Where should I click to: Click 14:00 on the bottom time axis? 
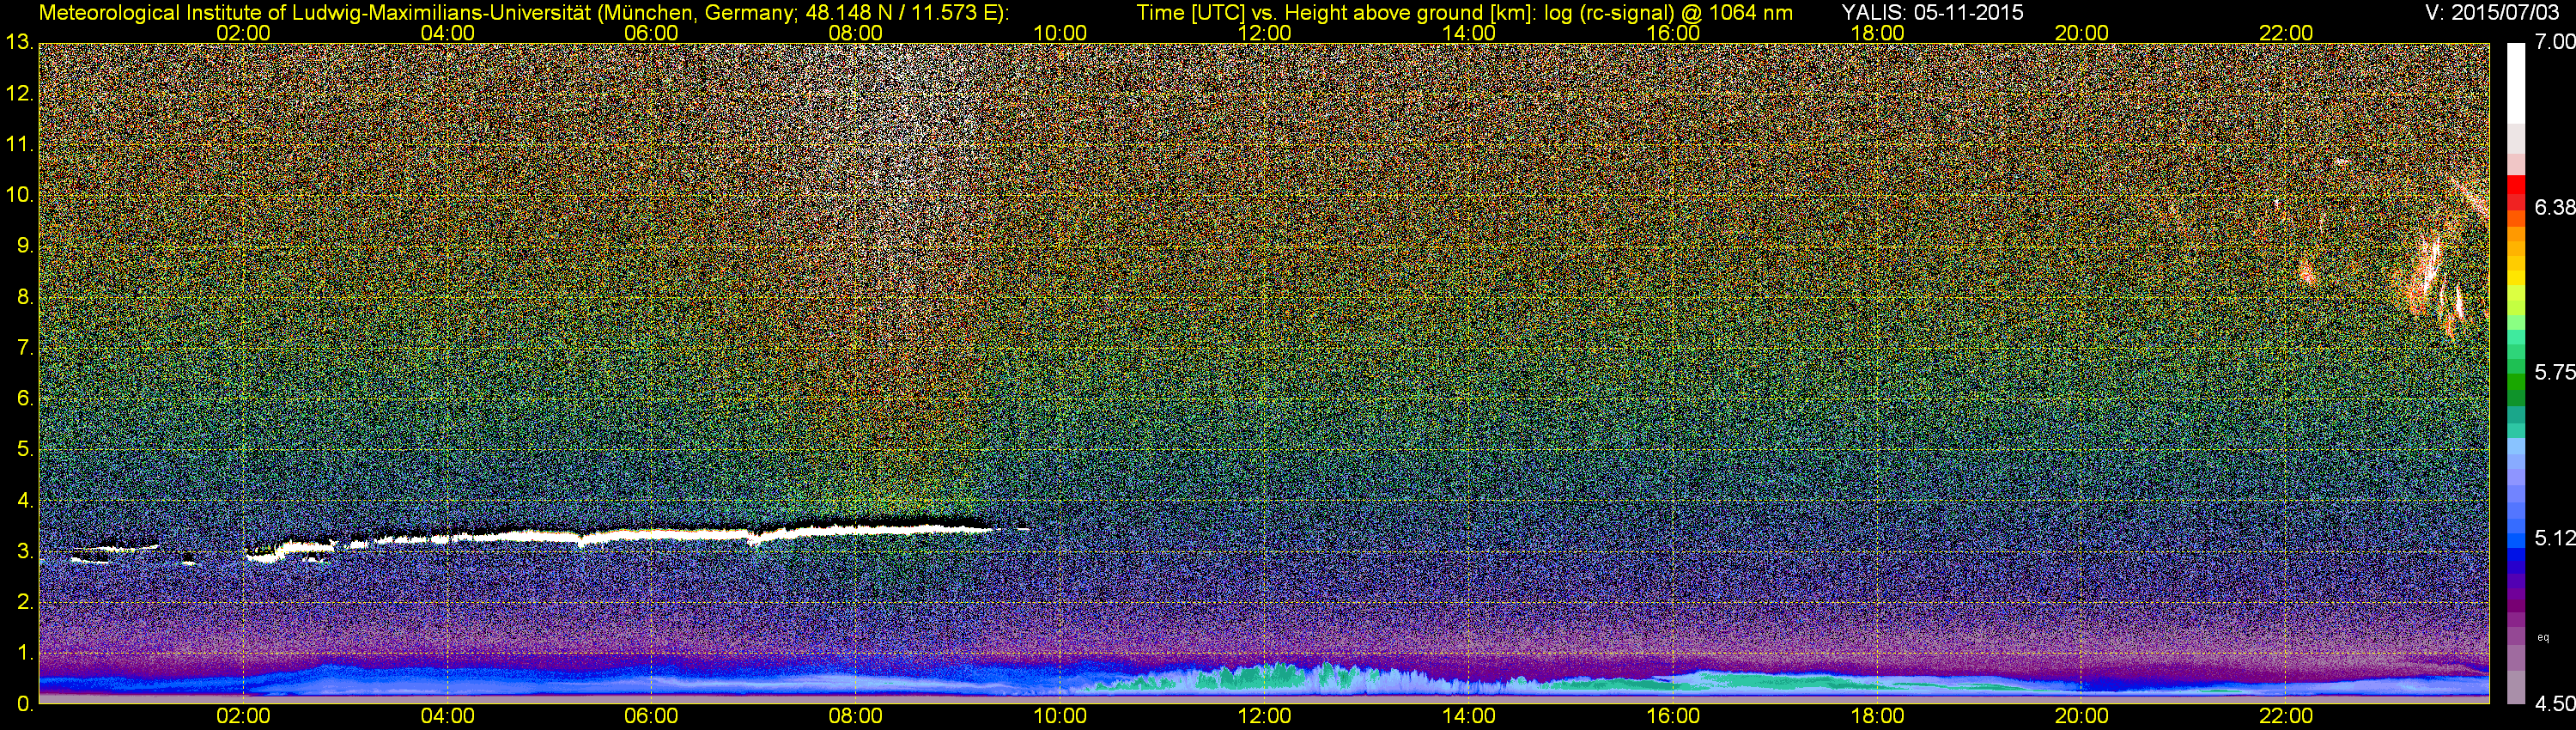coord(1469,717)
